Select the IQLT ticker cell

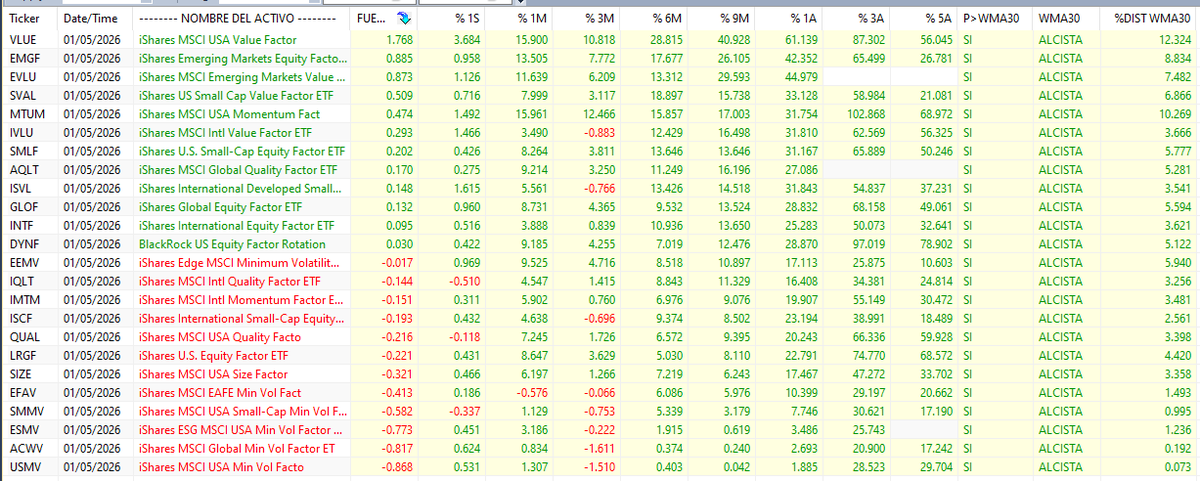29,281
